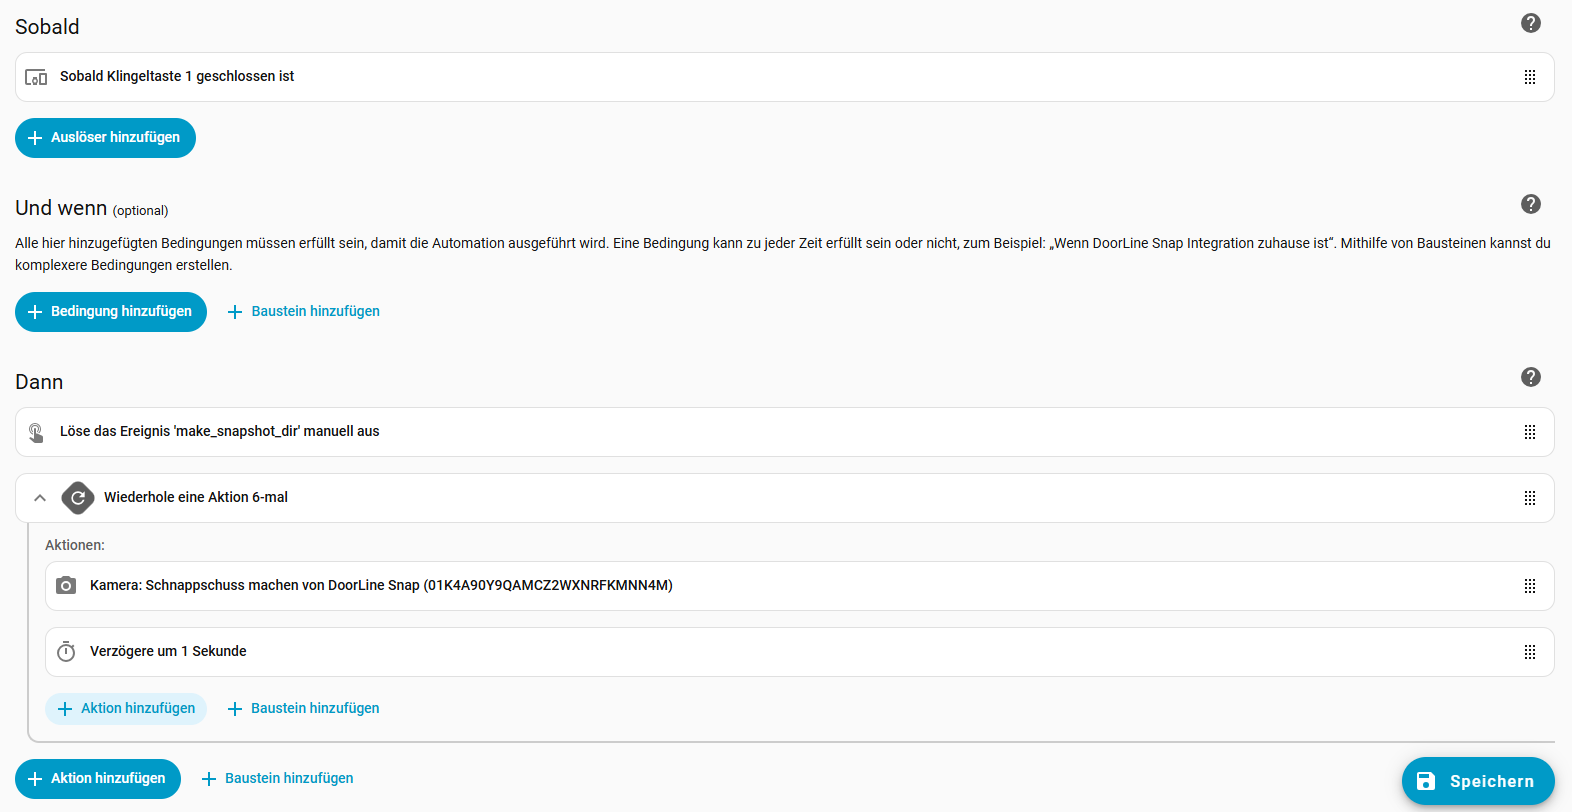
Task: Add an action inside the repeat block
Action: click(126, 709)
